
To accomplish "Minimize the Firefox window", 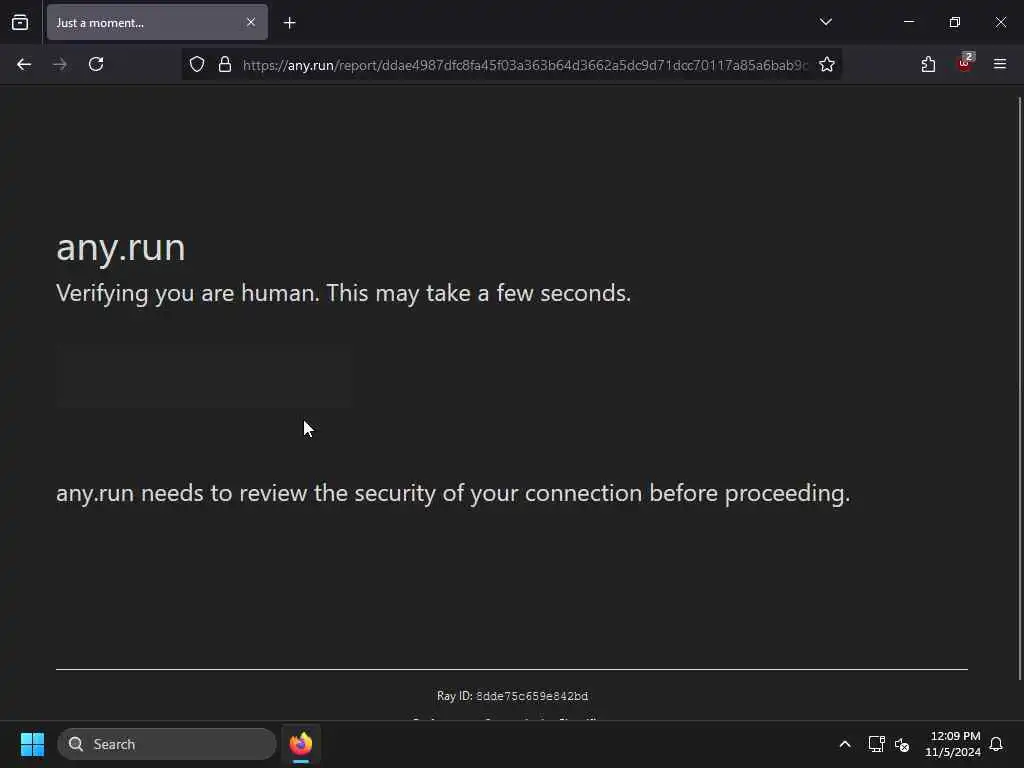I will [x=908, y=22].
